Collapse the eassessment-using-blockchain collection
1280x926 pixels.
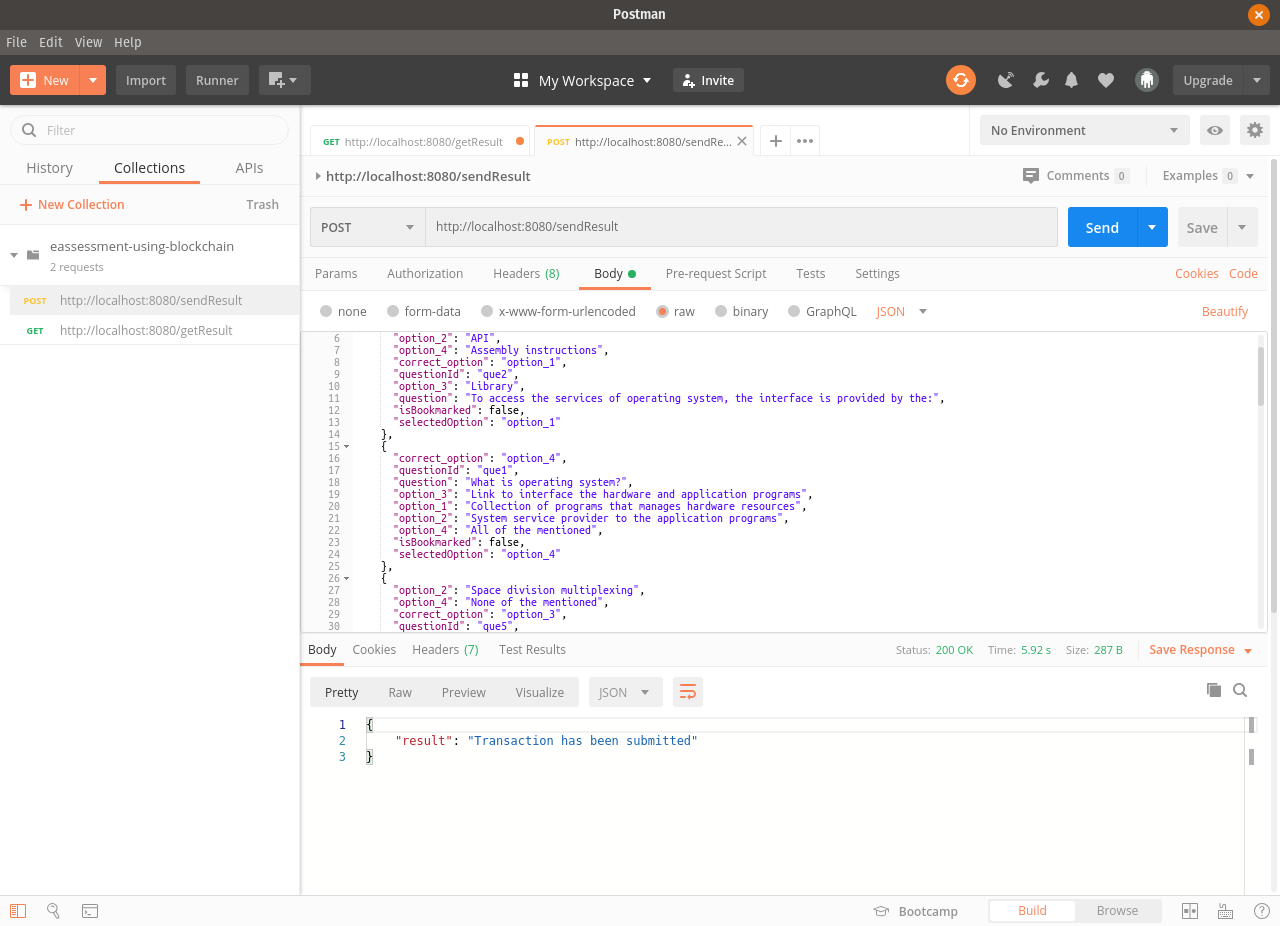point(14,255)
